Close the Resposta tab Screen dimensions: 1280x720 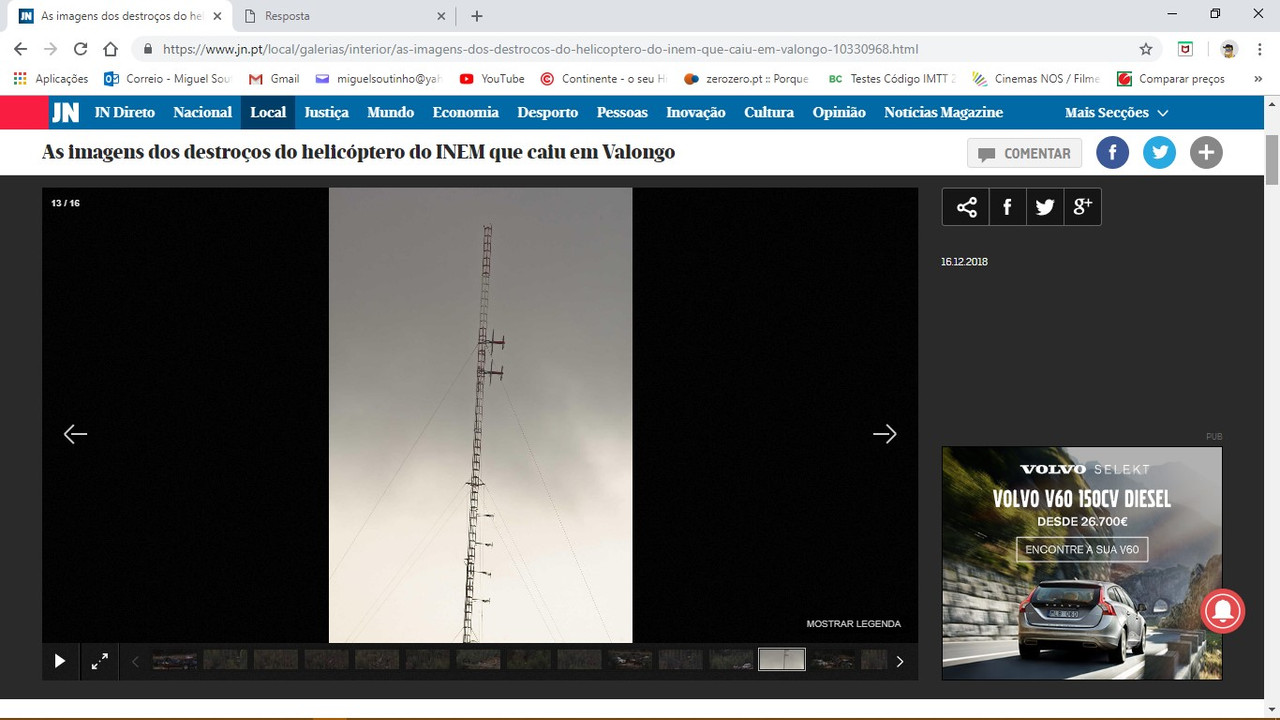[x=441, y=16]
